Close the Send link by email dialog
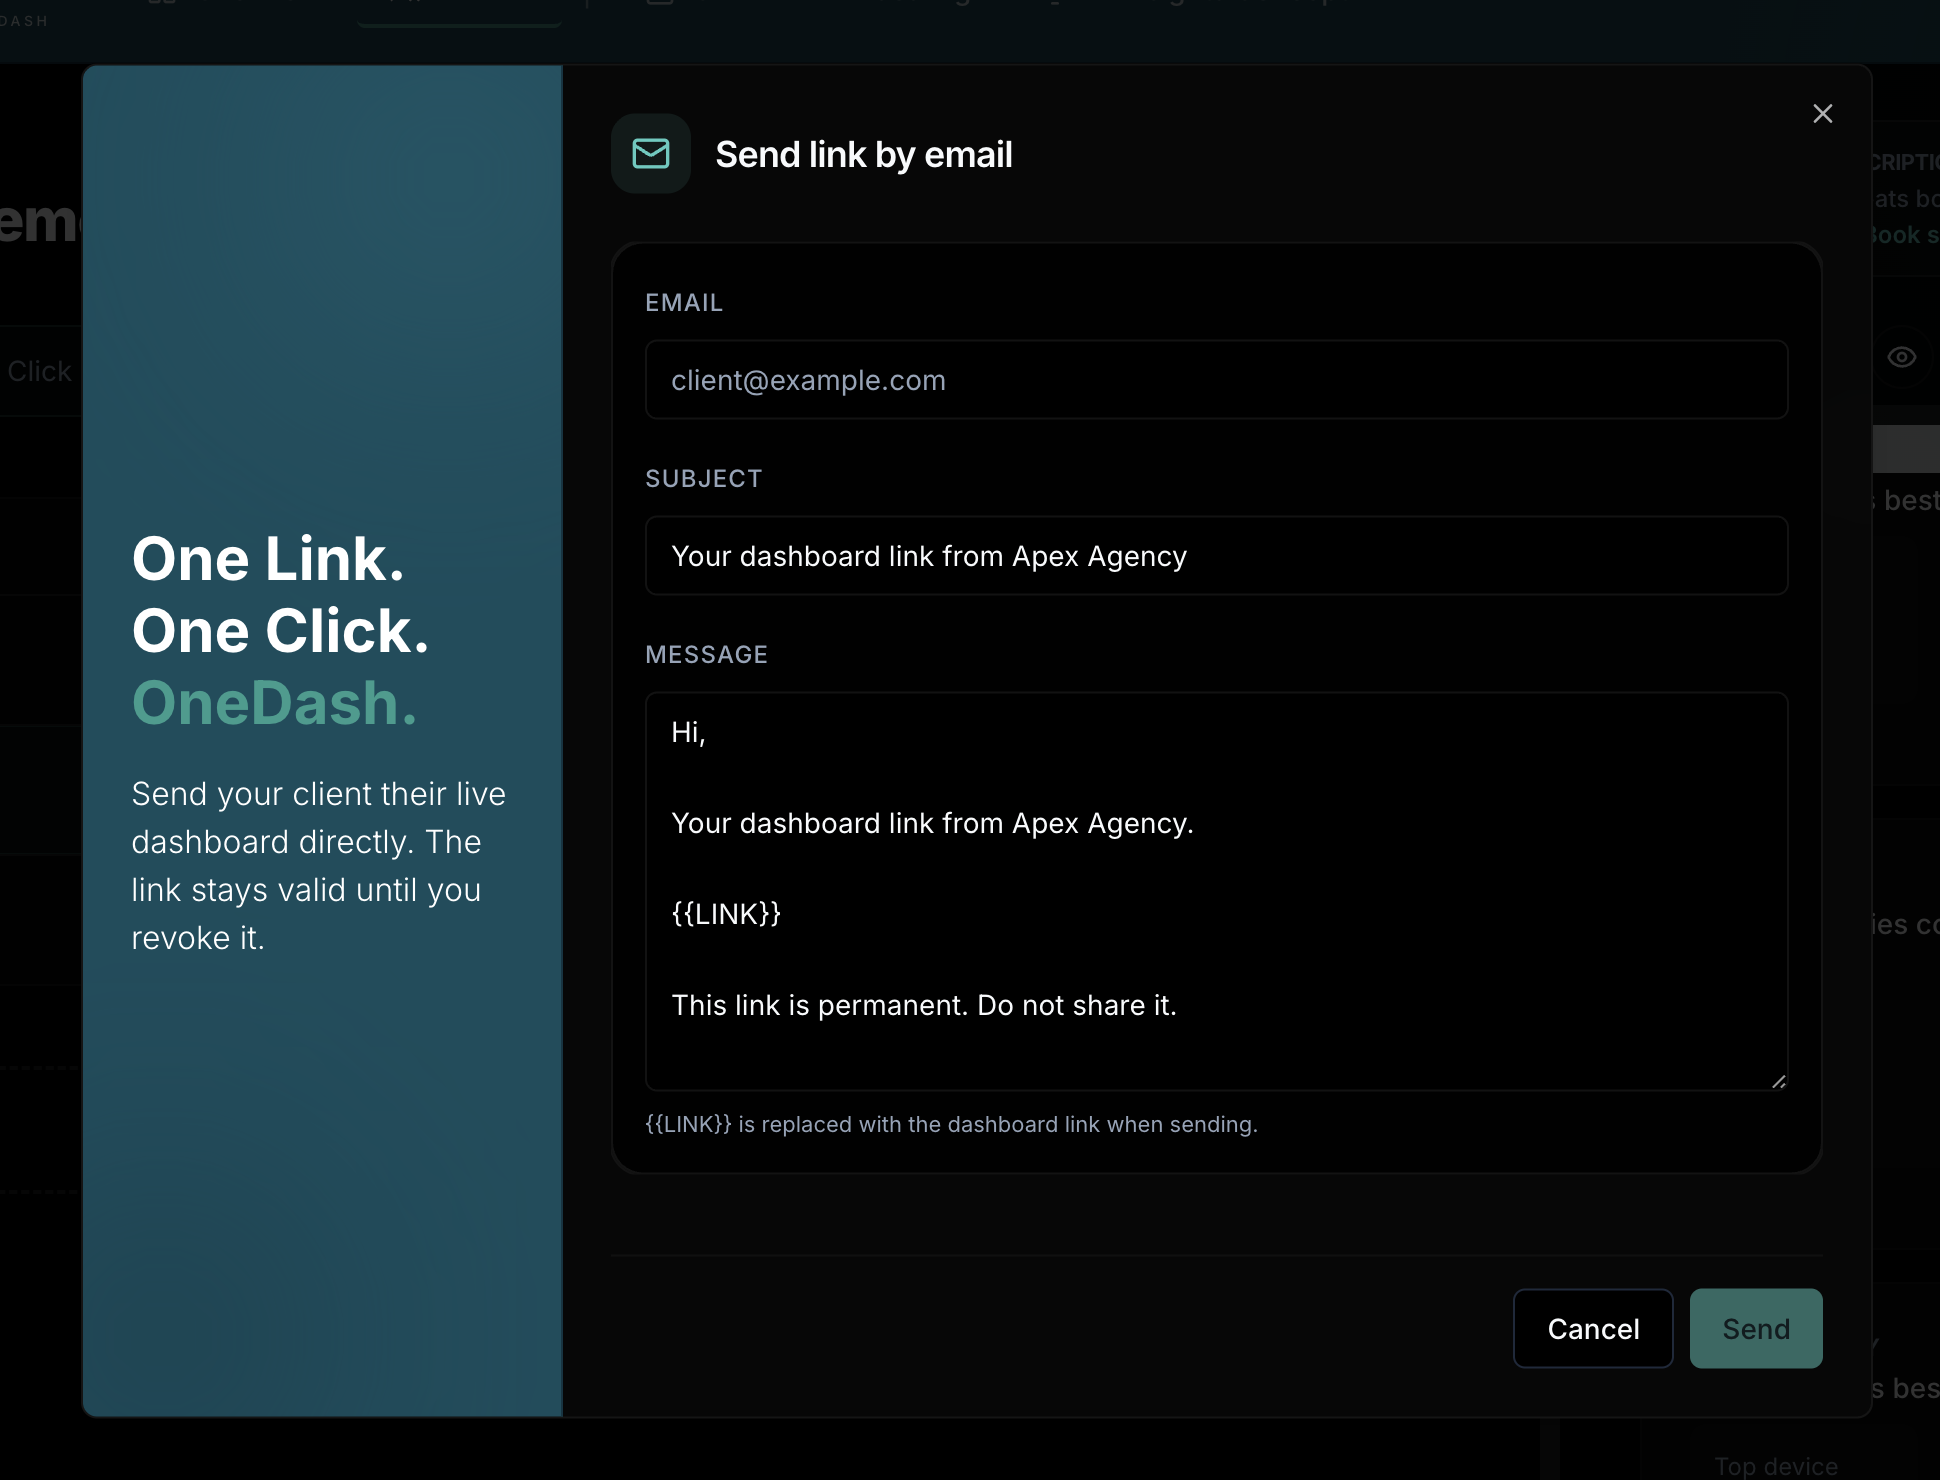 pyautogui.click(x=1822, y=114)
